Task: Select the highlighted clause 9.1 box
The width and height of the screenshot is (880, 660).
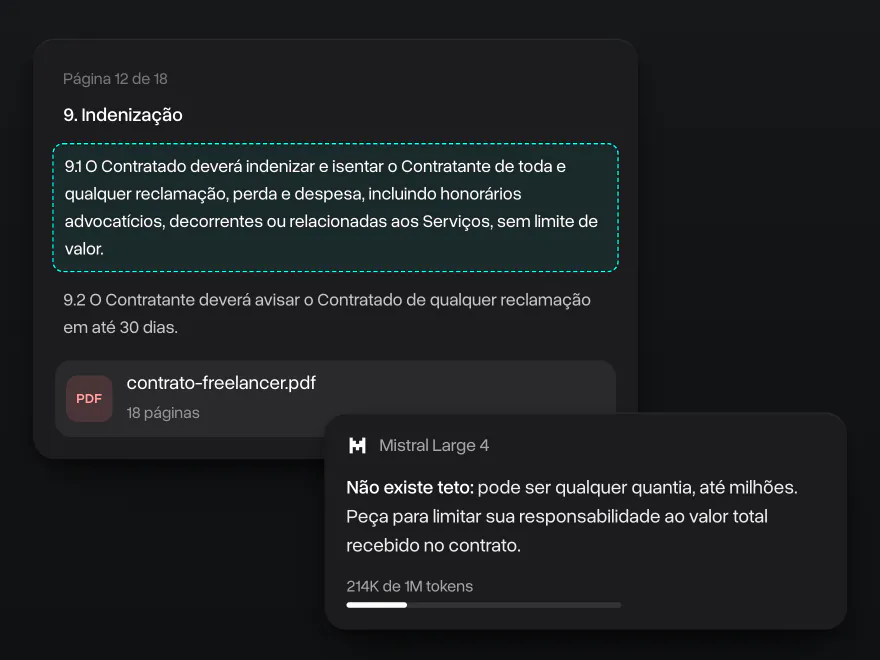Action: click(x=336, y=208)
